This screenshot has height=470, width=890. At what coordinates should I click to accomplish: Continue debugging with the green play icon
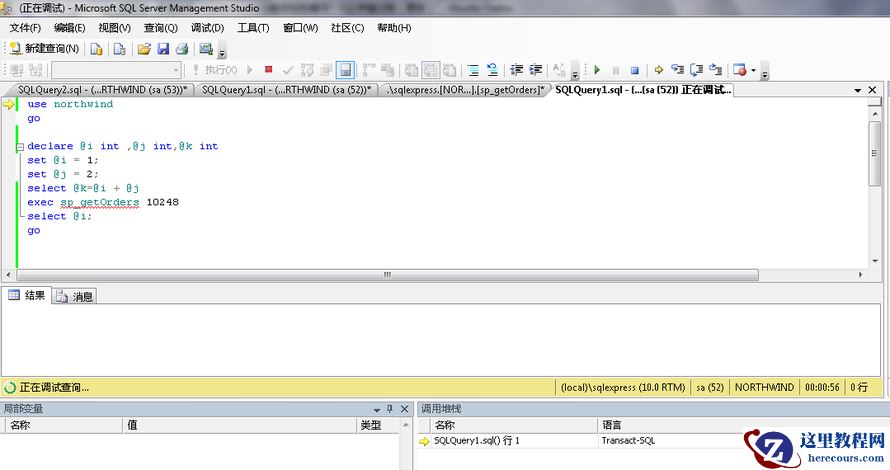pyautogui.click(x=597, y=70)
